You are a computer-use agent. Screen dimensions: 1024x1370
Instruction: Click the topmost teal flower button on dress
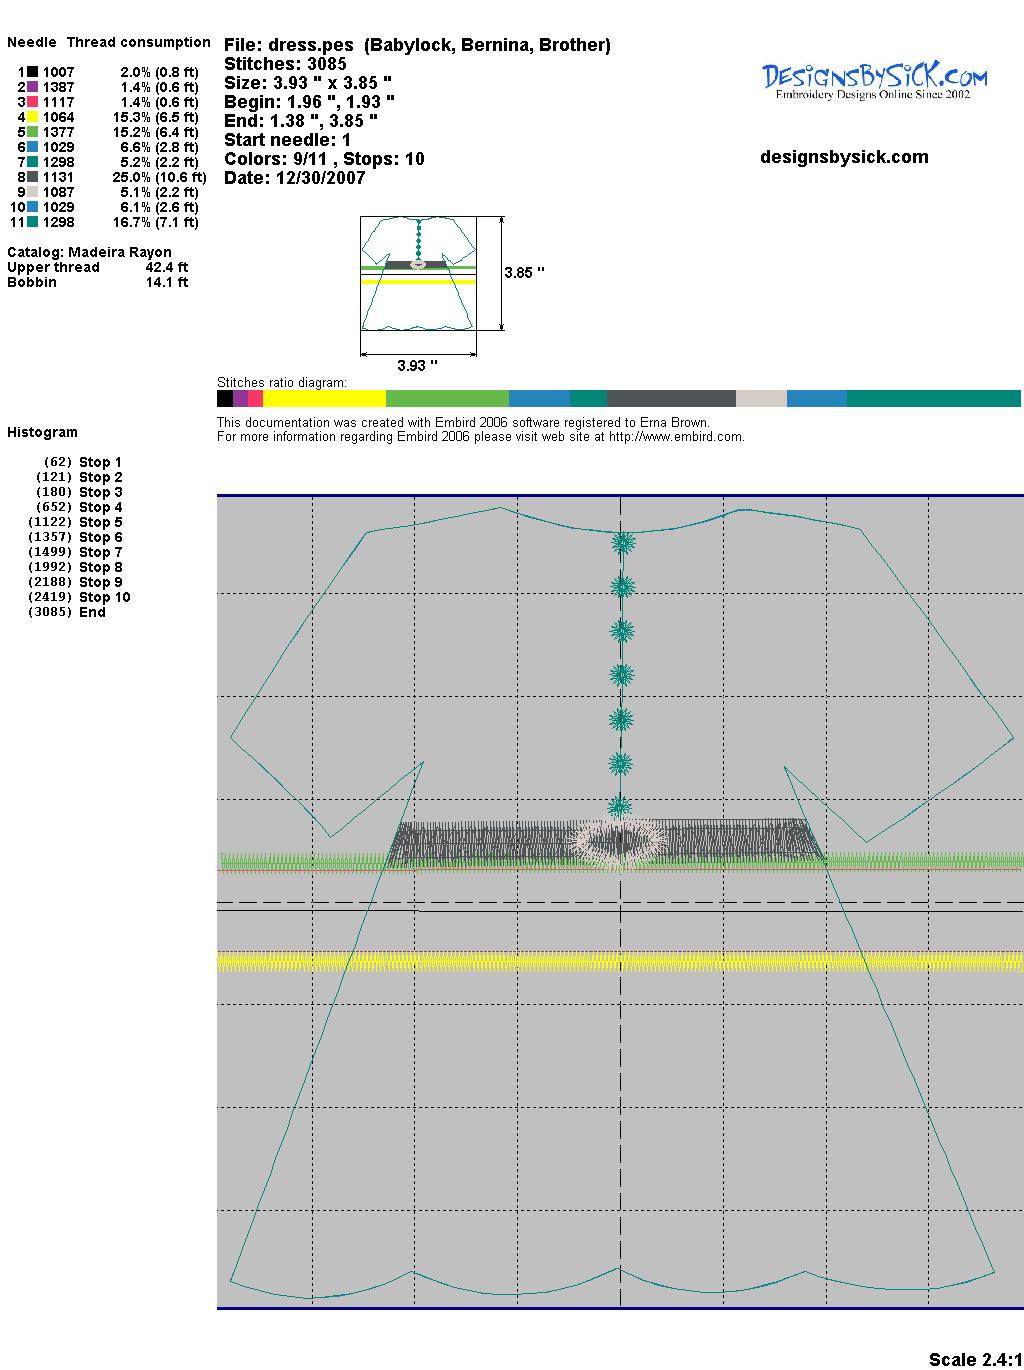pos(623,543)
